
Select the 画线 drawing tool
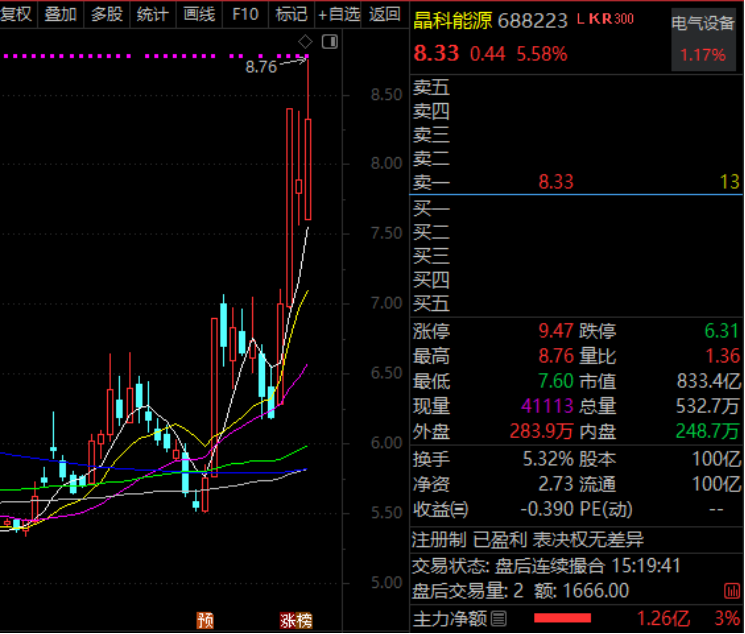coord(199,14)
